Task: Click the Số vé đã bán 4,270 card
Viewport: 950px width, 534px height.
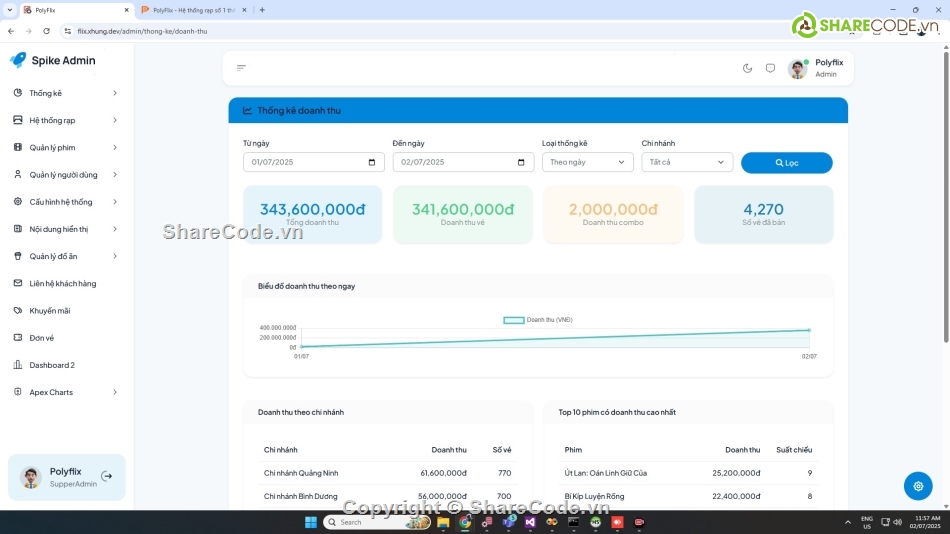Action: pyautogui.click(x=763, y=215)
